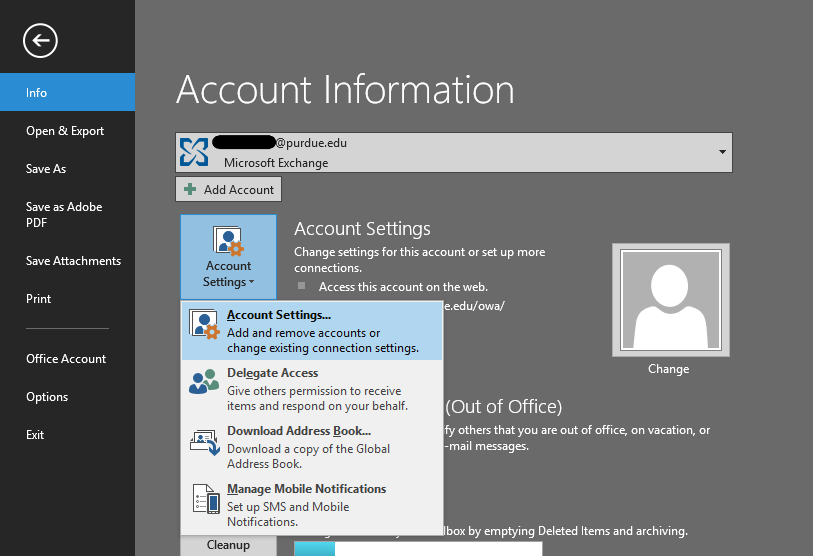Click the Download Address Book icon
The height and width of the screenshot is (556, 813).
point(204,440)
